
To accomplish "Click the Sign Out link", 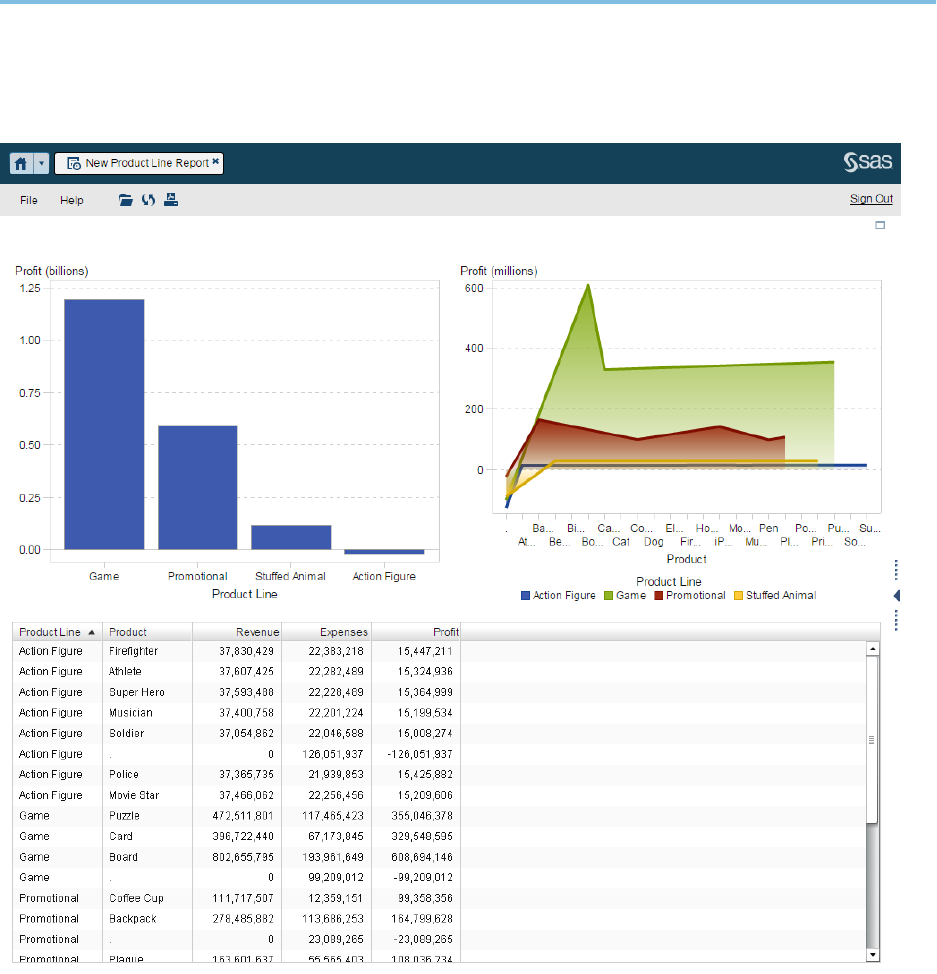I will tap(871, 199).
